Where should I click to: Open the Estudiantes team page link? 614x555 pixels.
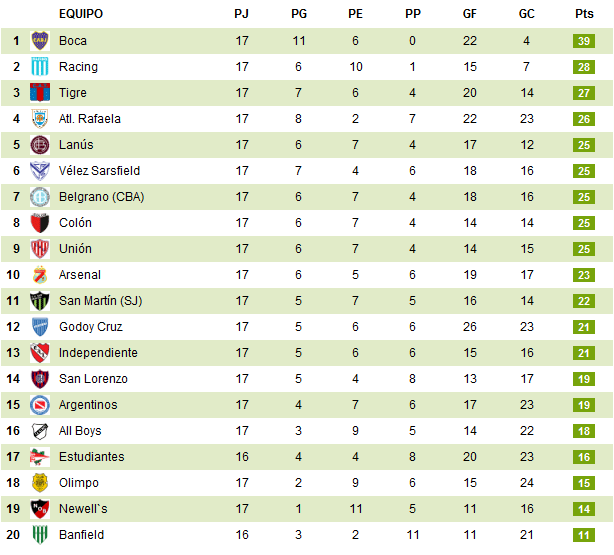click(92, 457)
